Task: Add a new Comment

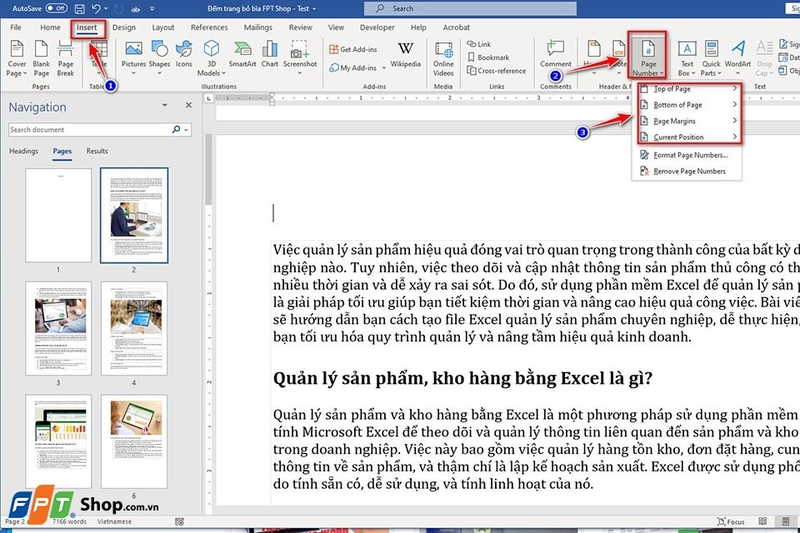Action: 556,54
